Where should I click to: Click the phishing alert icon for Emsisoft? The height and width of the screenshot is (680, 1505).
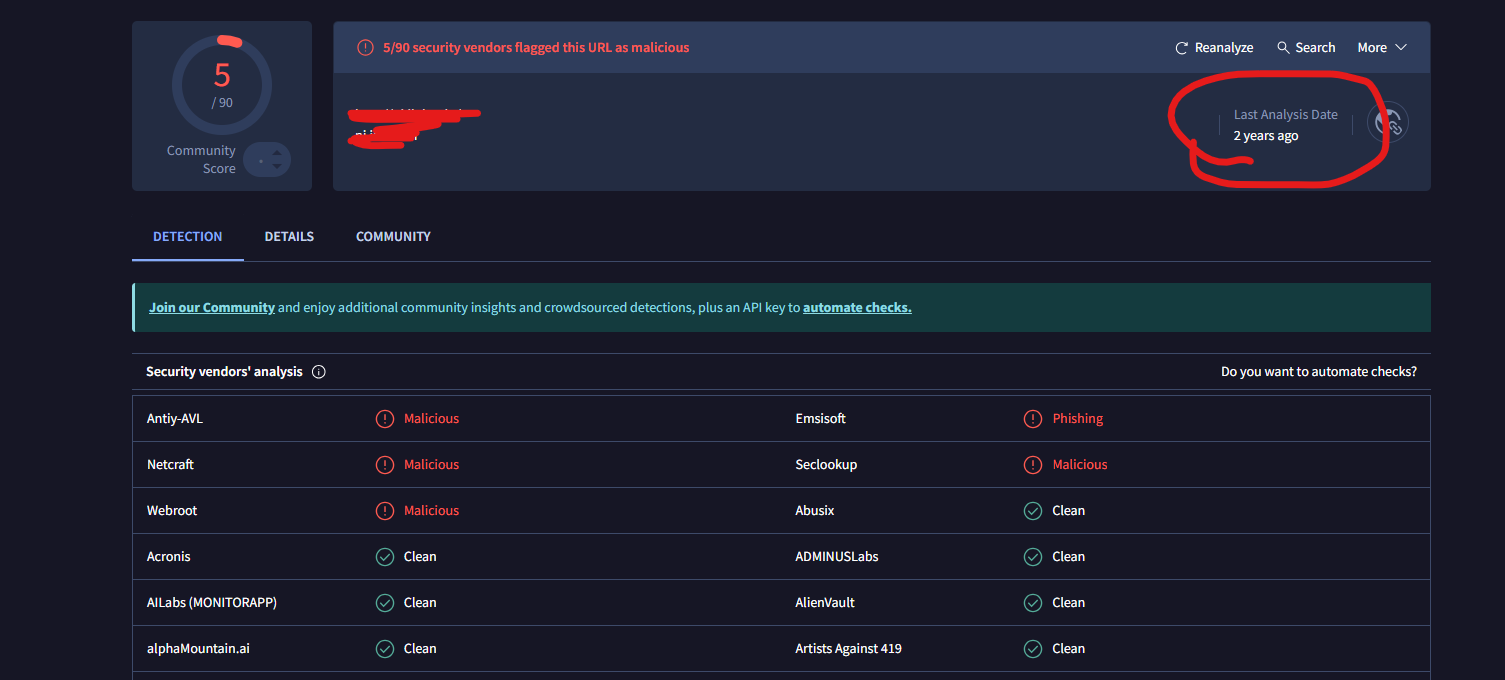click(x=1033, y=419)
